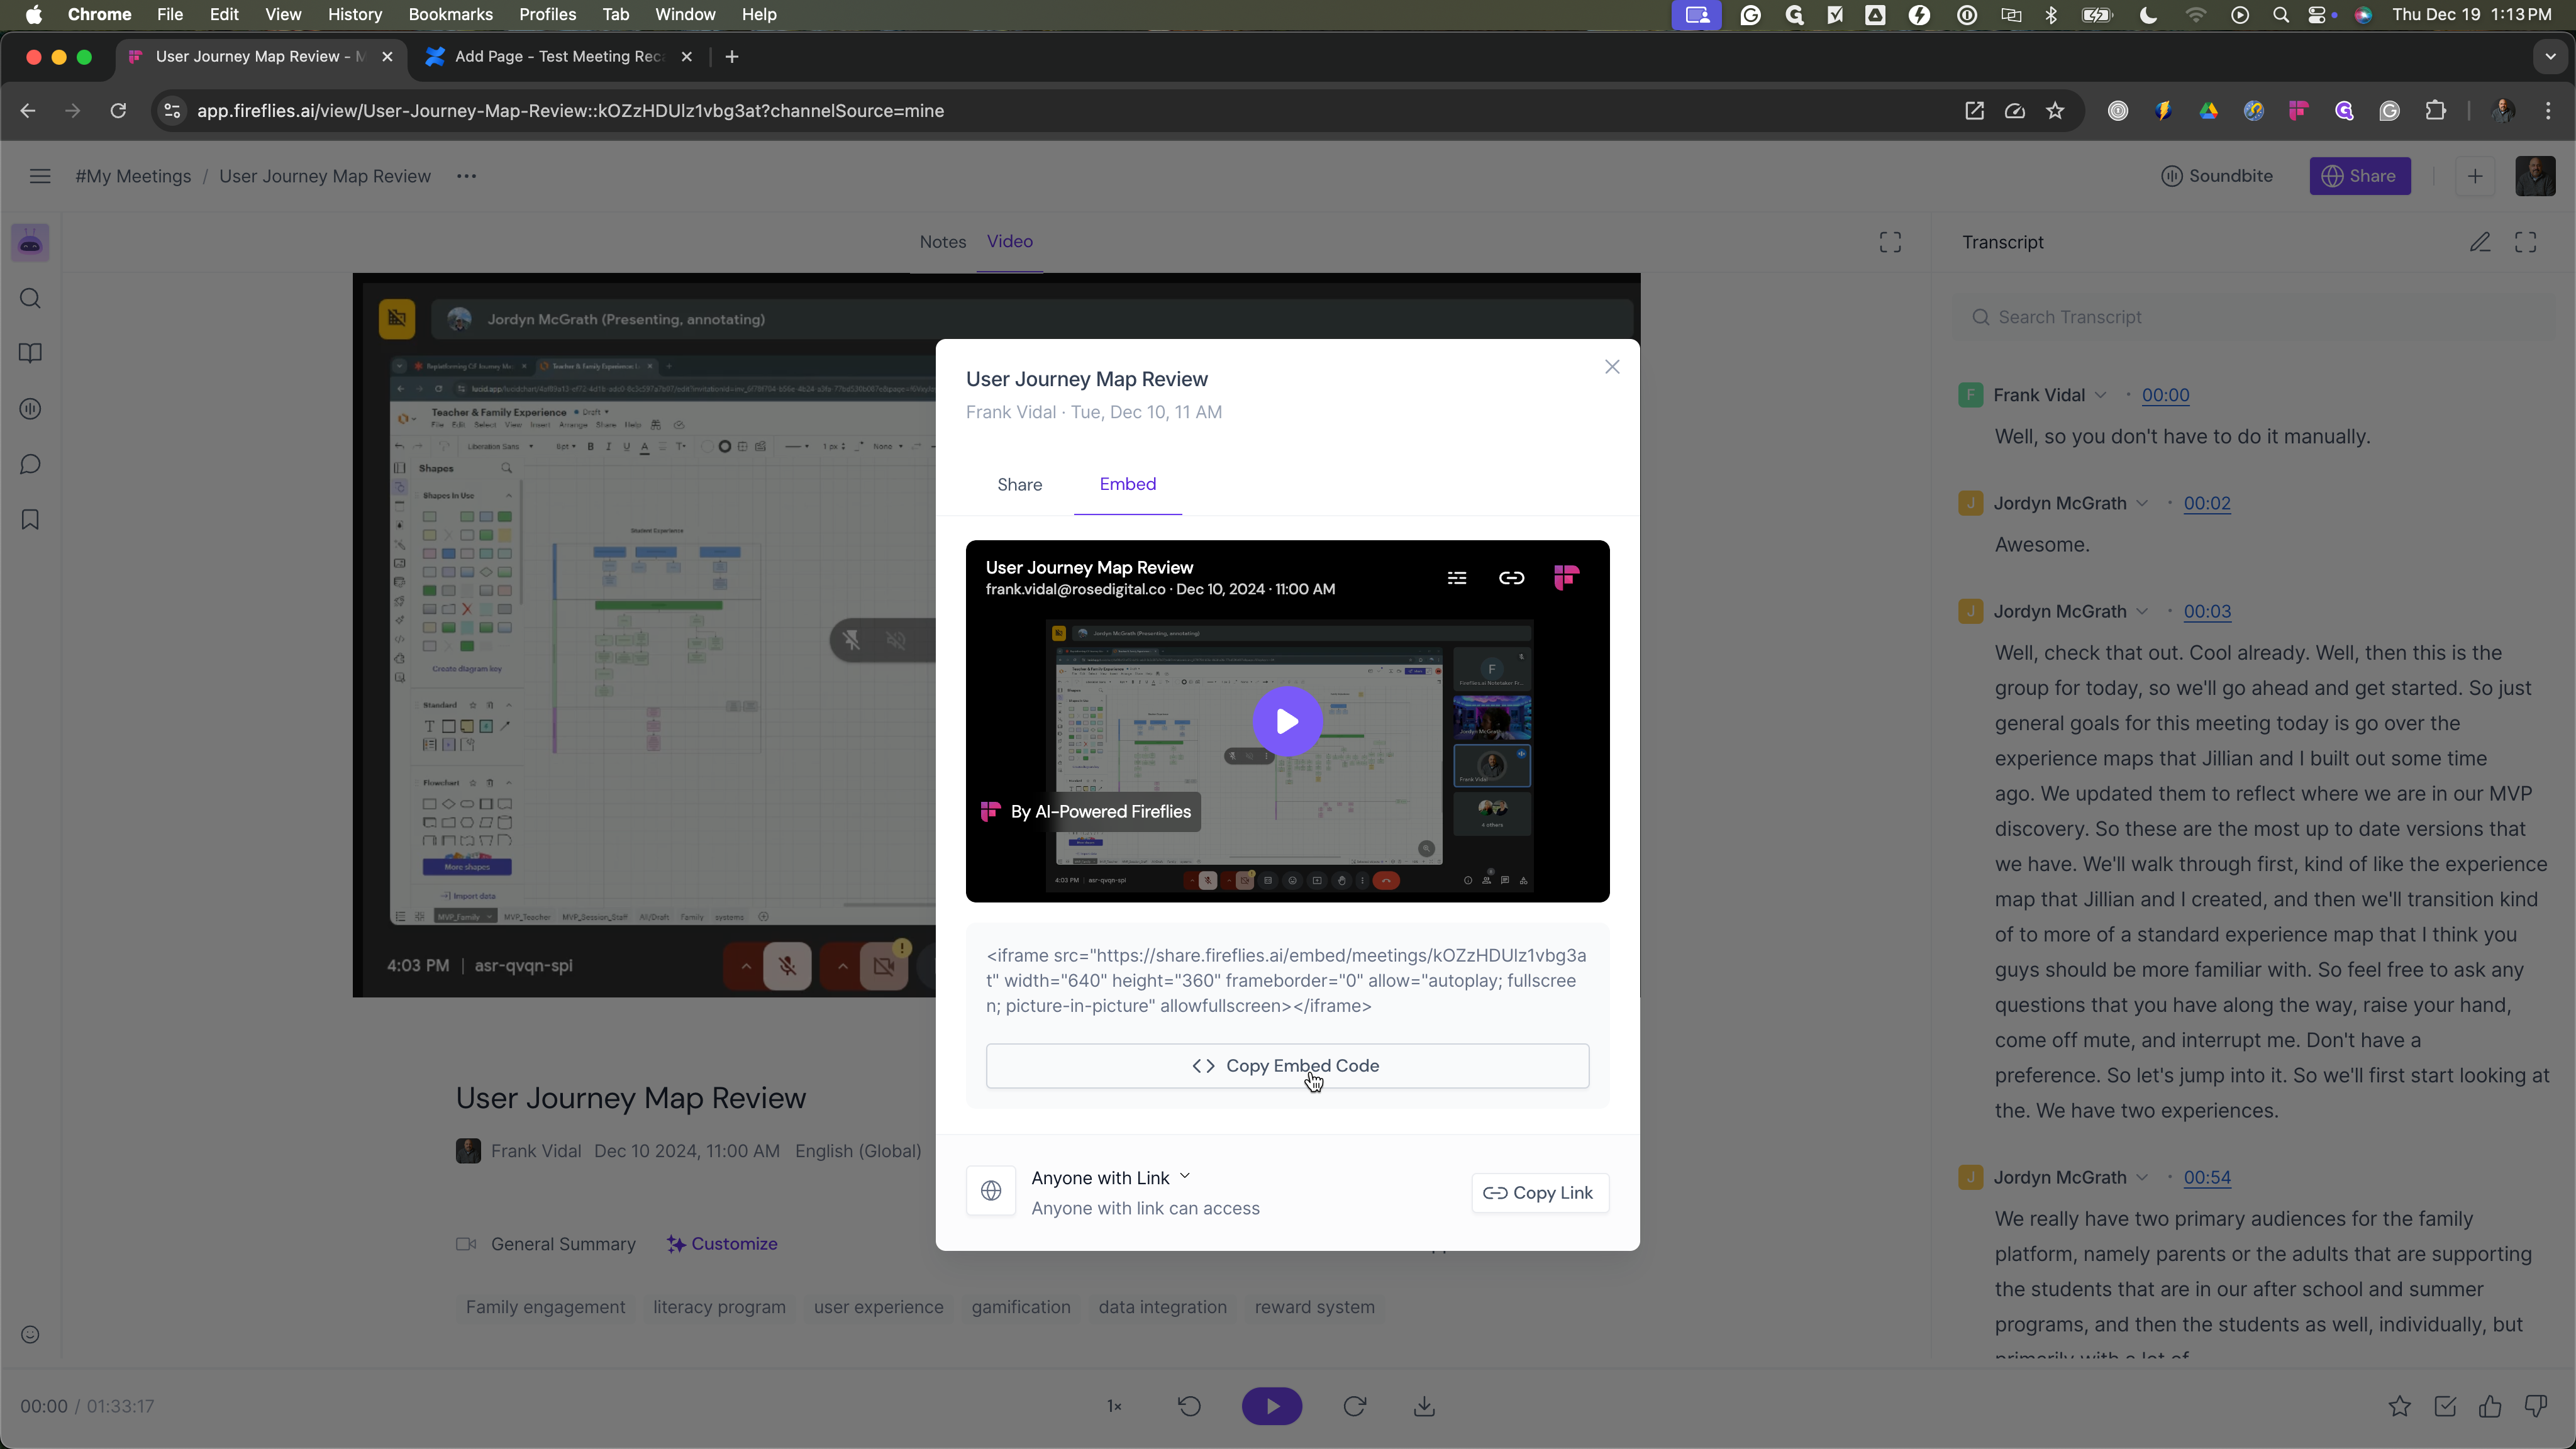The width and height of the screenshot is (2576, 1449).
Task: Reload the page in Chrome
Action: [x=118, y=111]
